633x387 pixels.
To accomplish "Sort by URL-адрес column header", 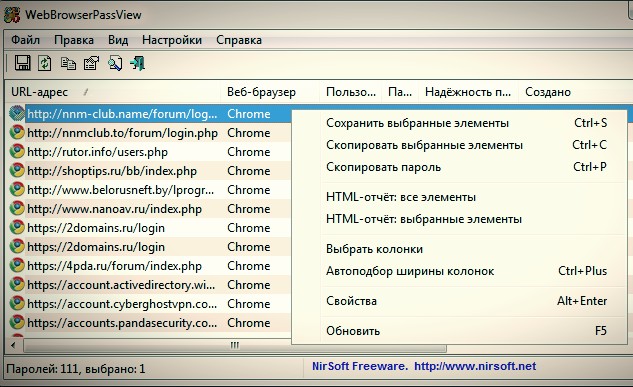I will tap(113, 92).
